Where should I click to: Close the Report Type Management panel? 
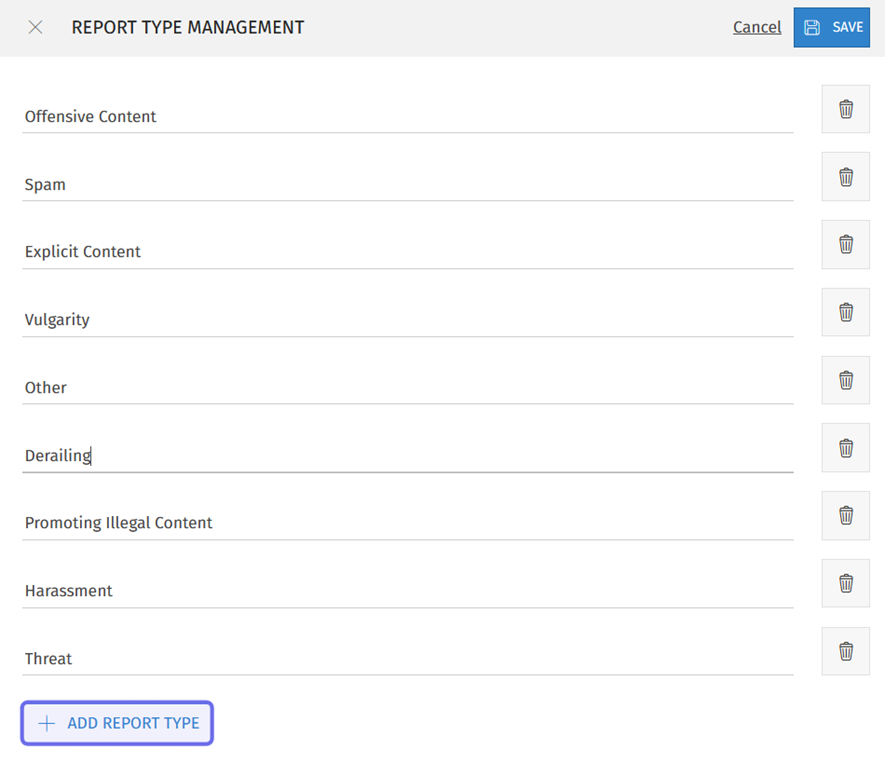(x=35, y=27)
